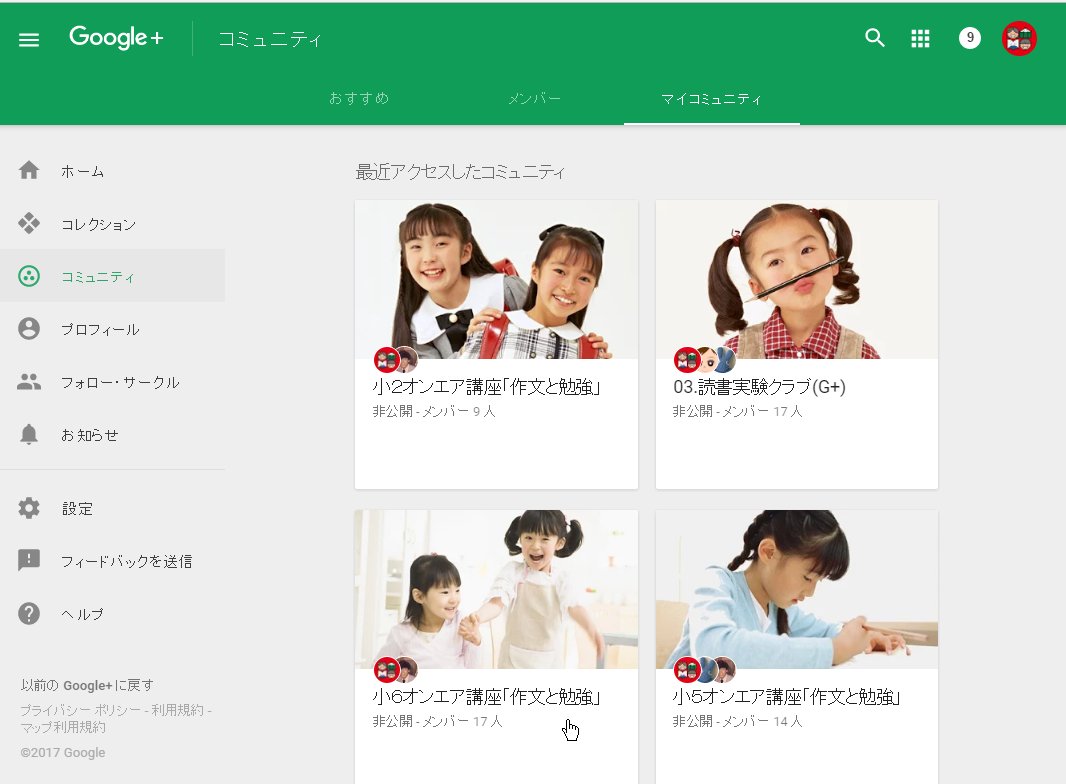
Task: Click the プロフィール person icon
Action: pyautogui.click(x=29, y=328)
